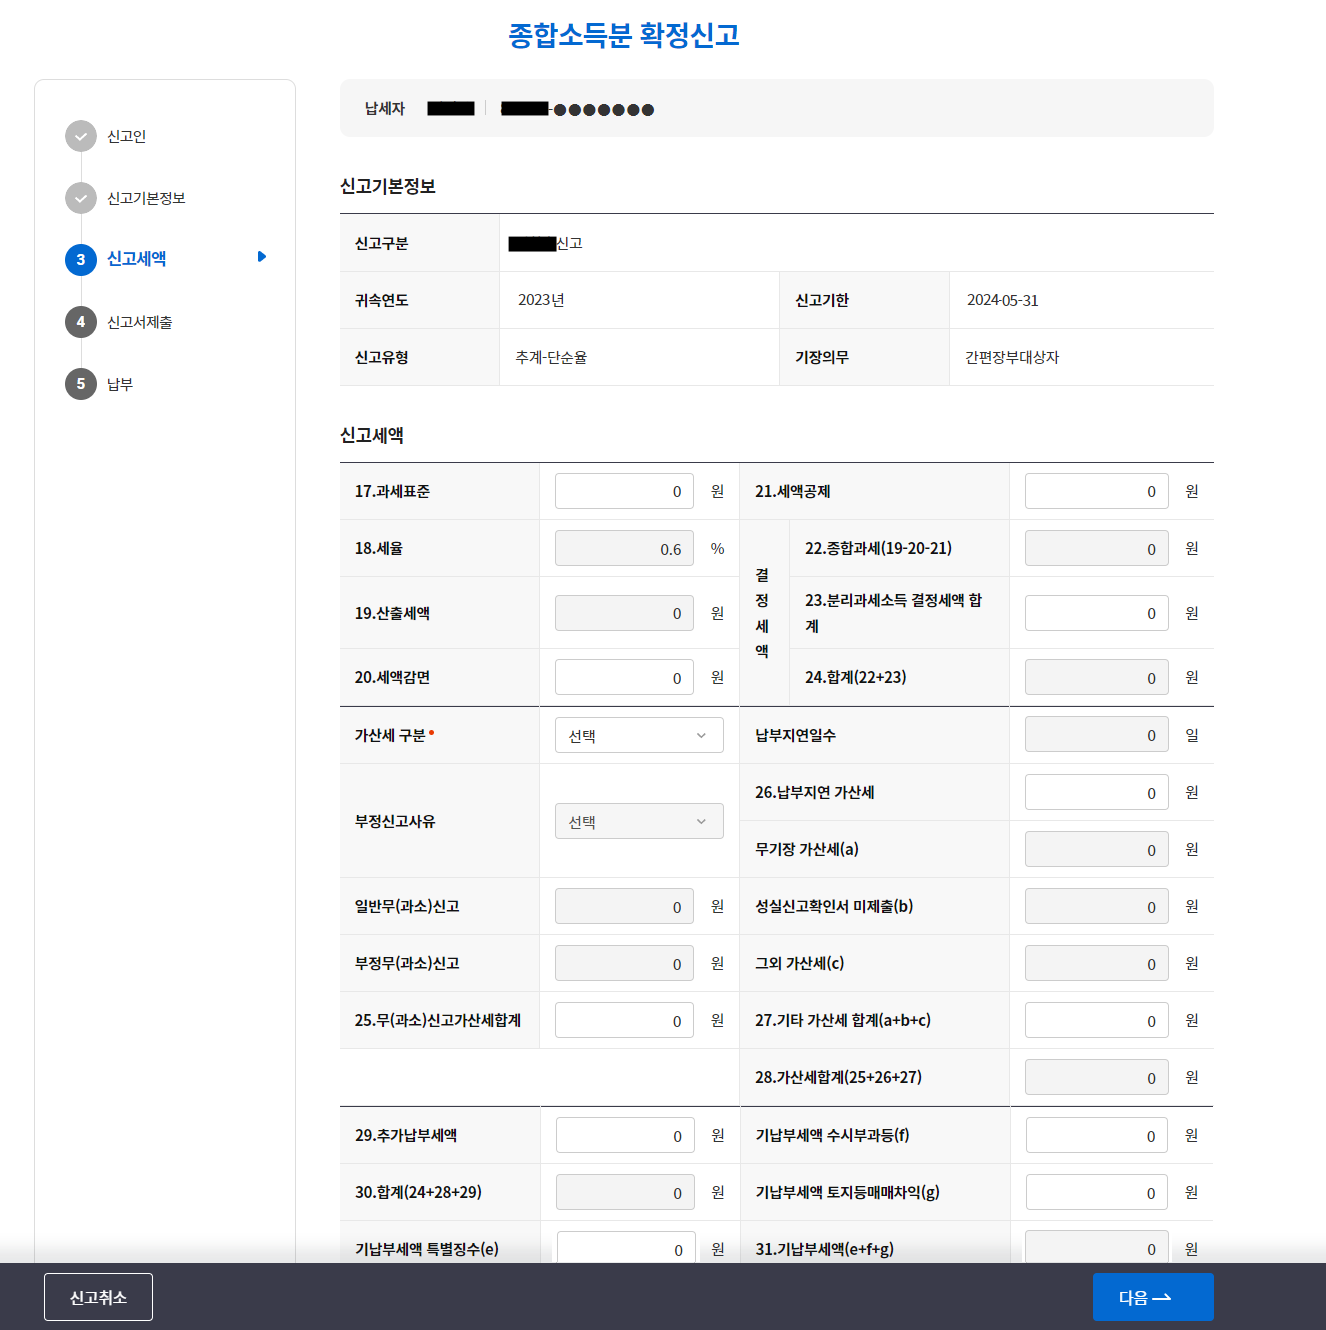Click the 간편장부대상자 value

coord(1012,357)
